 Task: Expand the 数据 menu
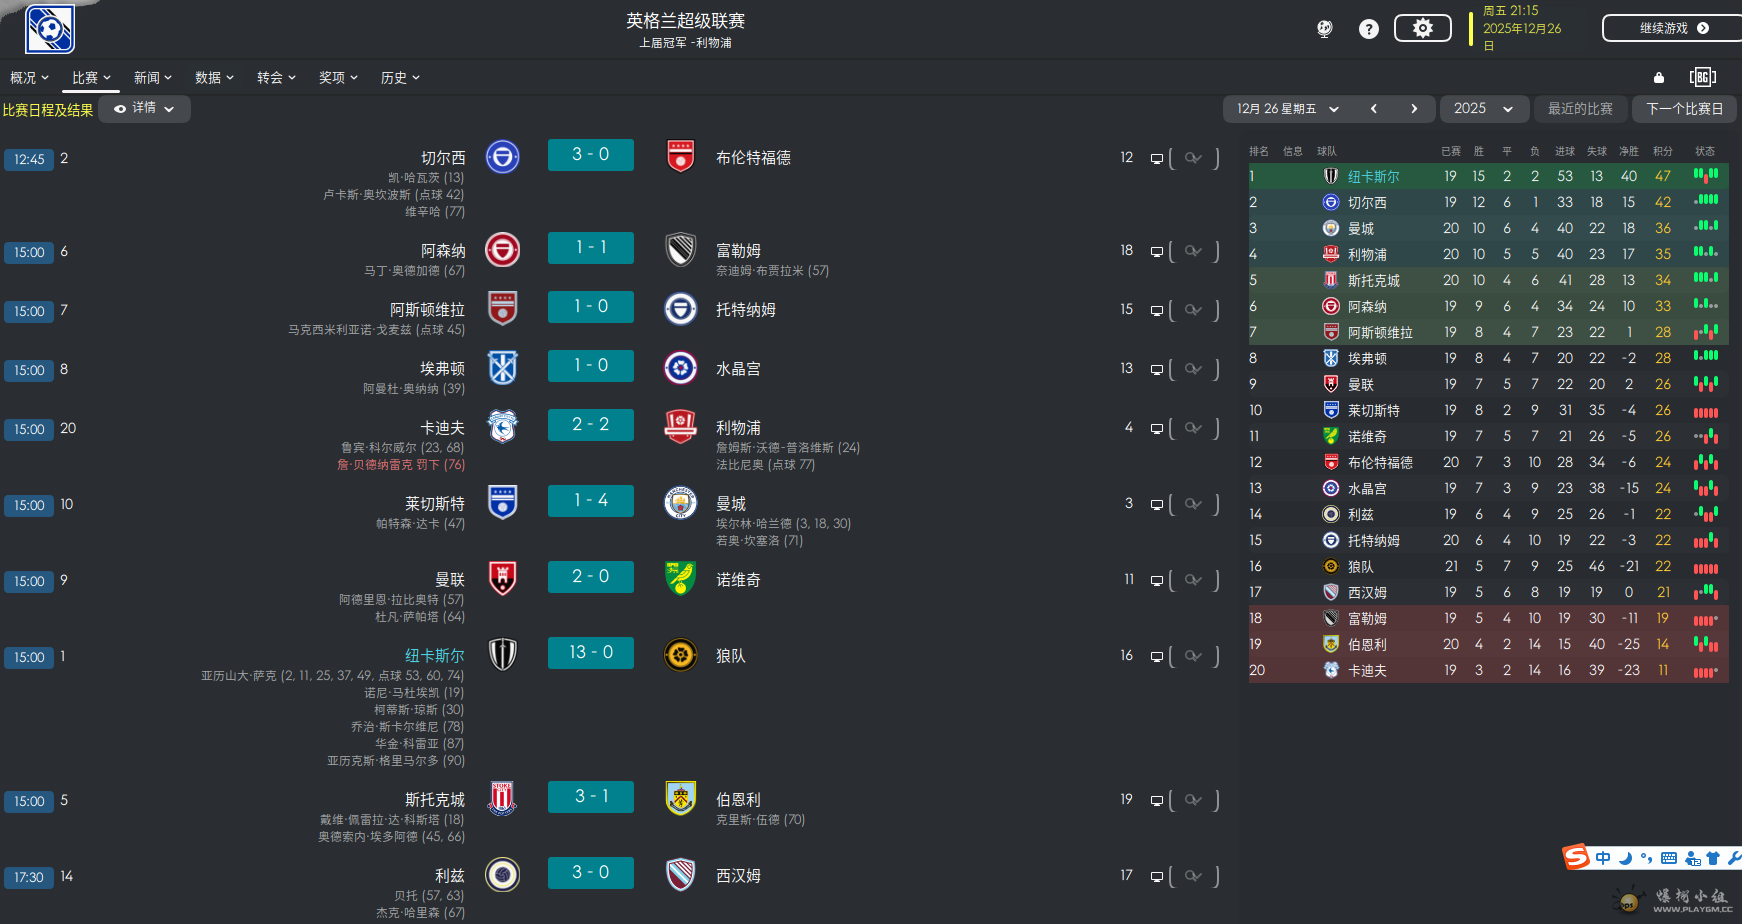click(214, 77)
